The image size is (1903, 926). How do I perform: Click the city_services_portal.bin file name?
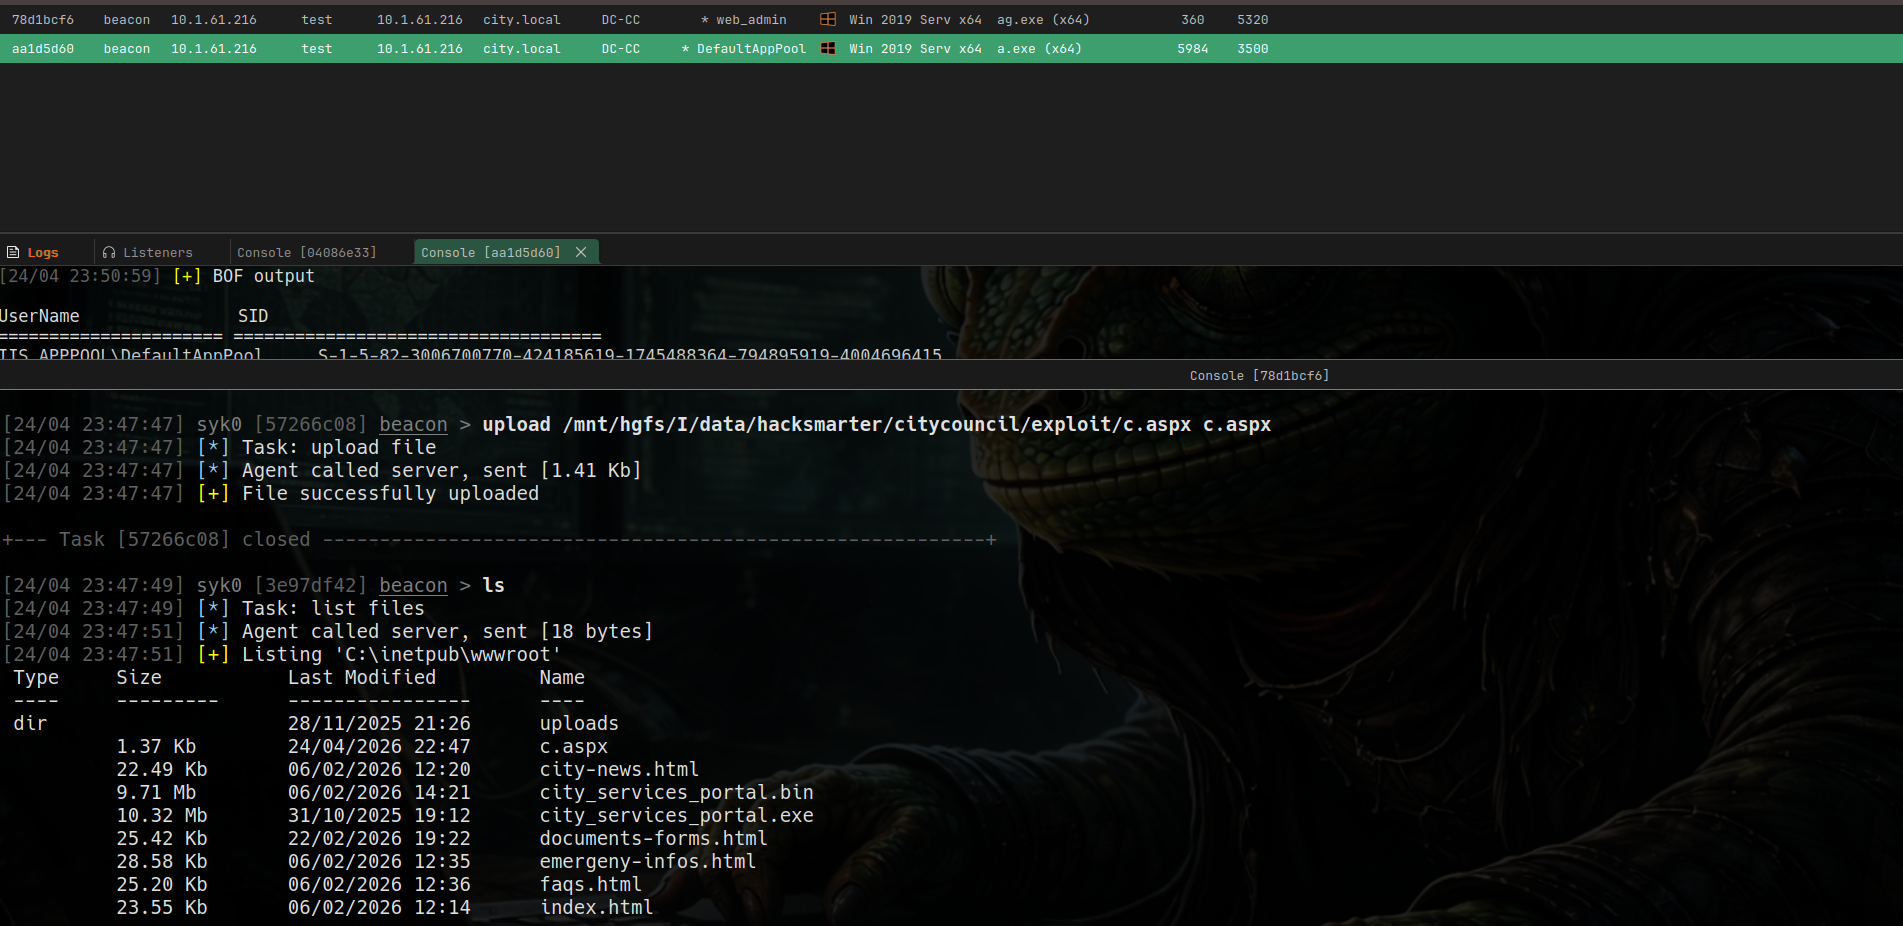[676, 792]
